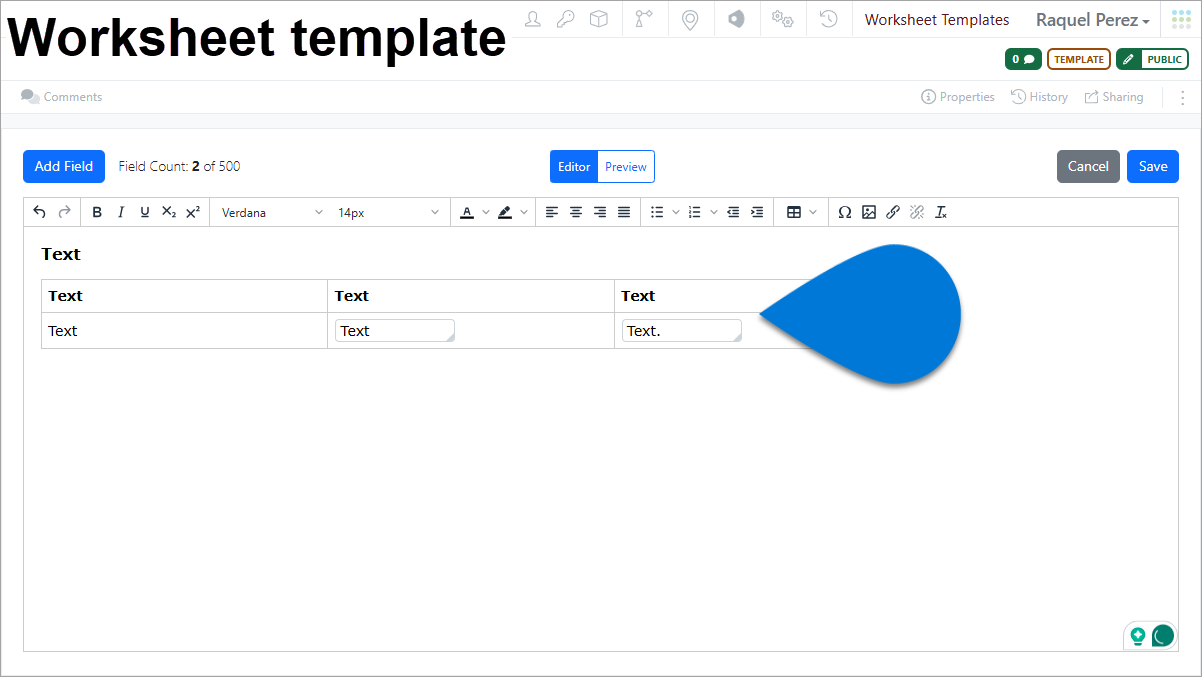Save the worksheet template

1153,166
